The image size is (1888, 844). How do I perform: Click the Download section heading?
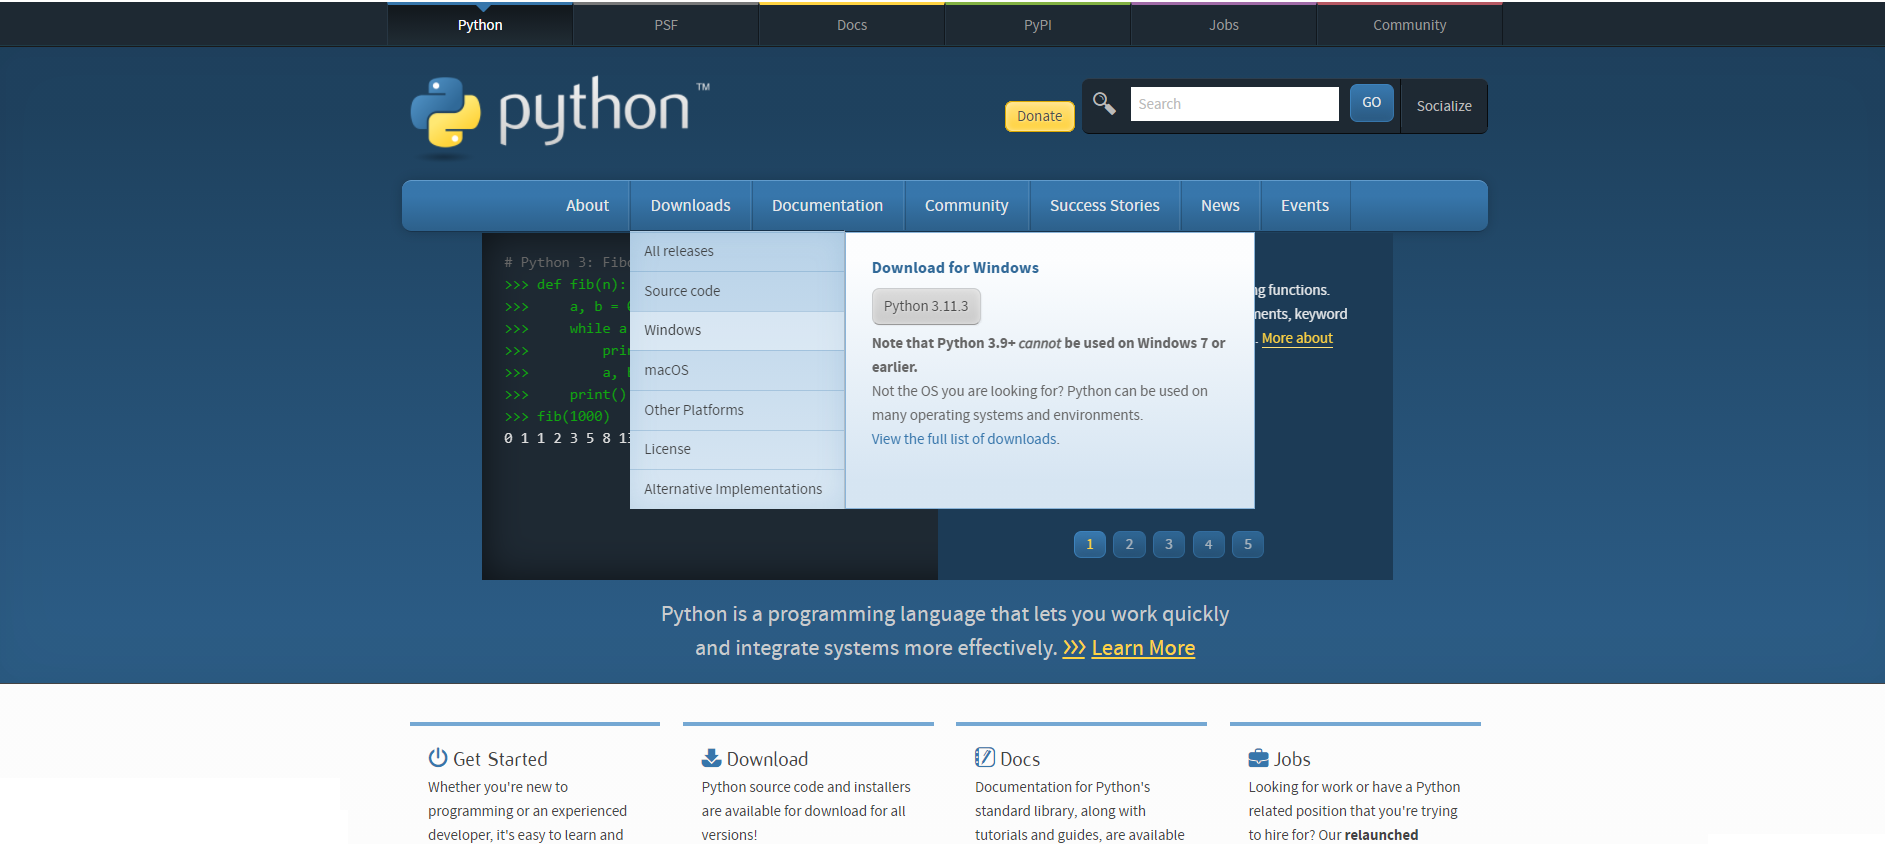click(x=767, y=759)
